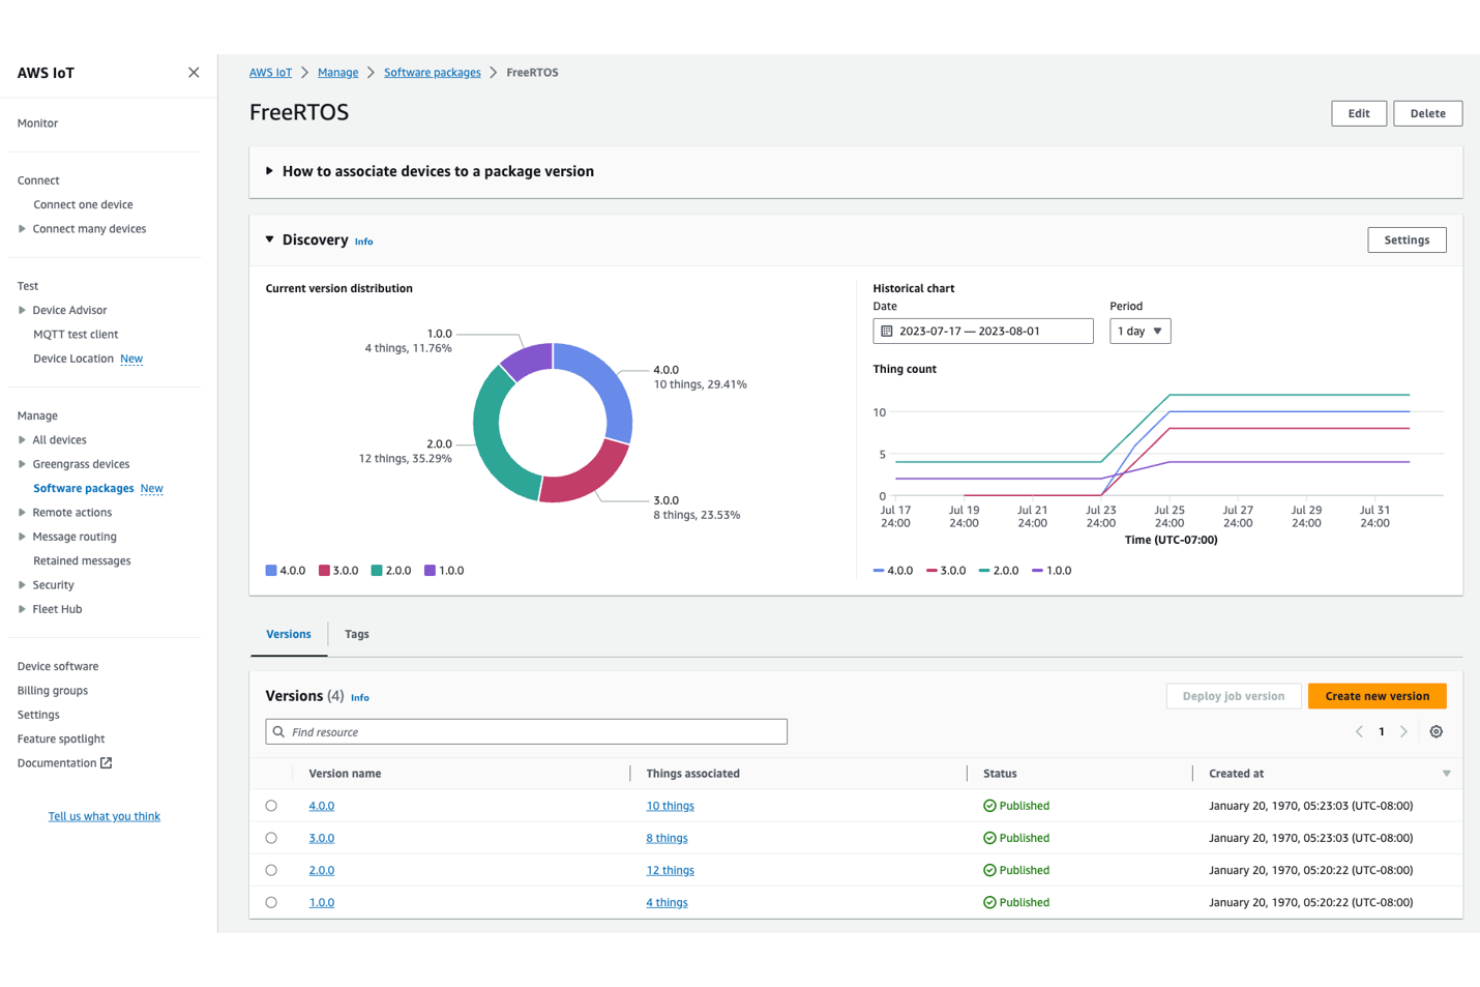
Task: Open table preferences via the gear icon
Action: 1436,731
